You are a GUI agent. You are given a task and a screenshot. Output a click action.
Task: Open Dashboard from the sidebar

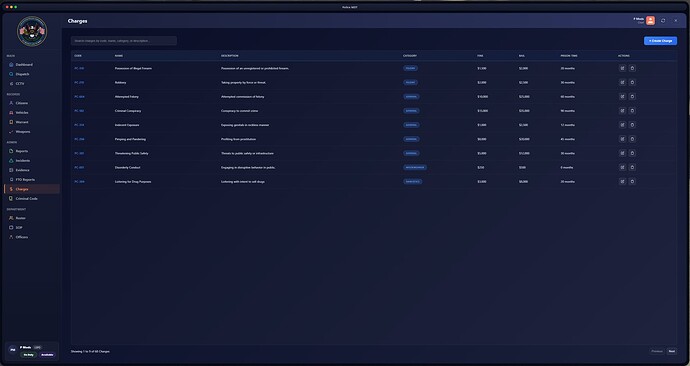coord(32,65)
